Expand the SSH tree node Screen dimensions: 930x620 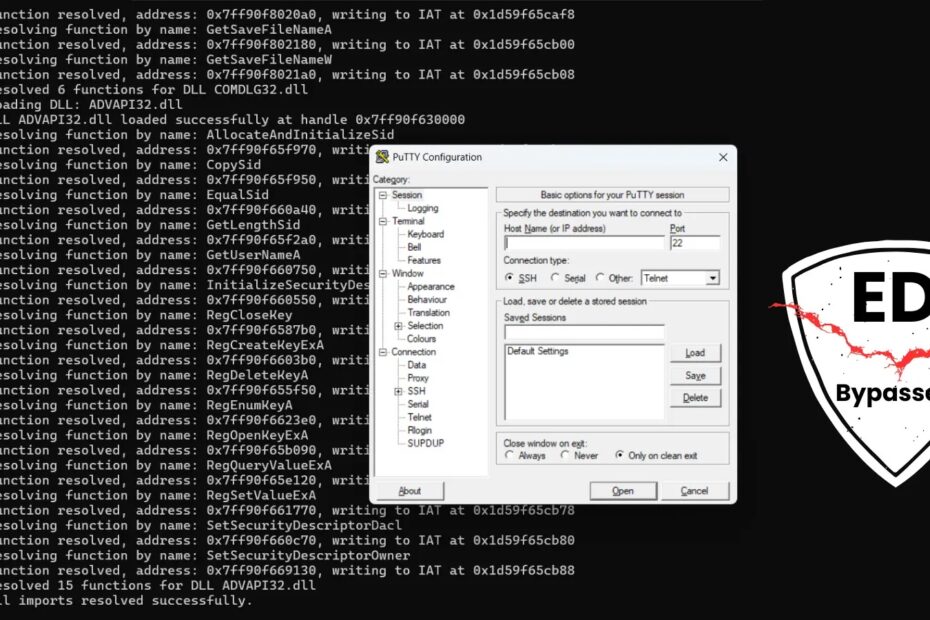pyautogui.click(x=399, y=391)
